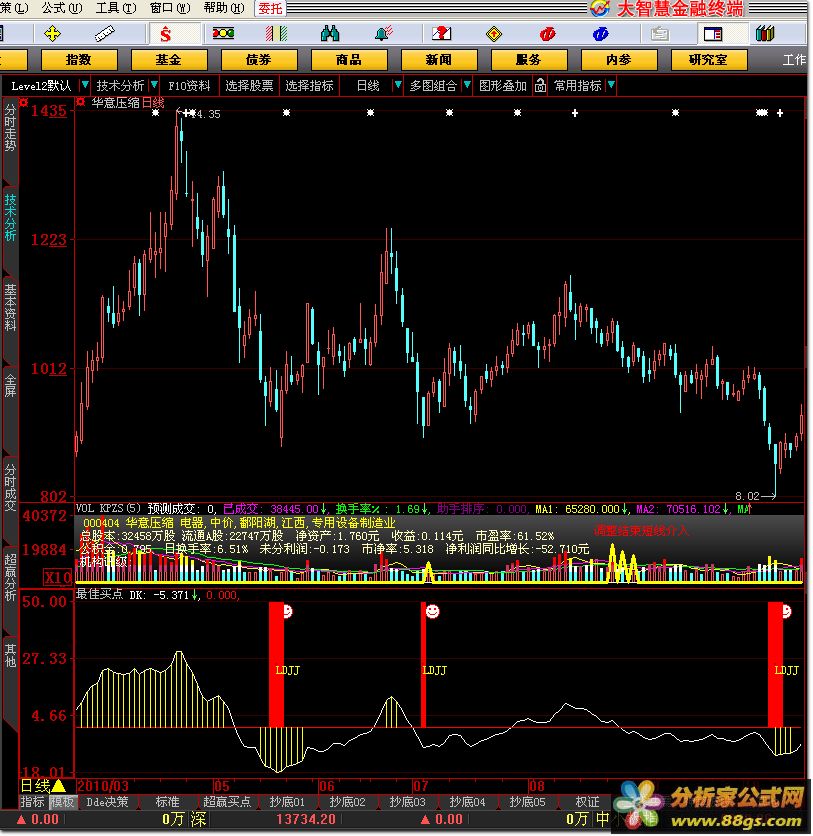
Task: Click 选择指标 in the sub-toolbar
Action: coord(309,85)
